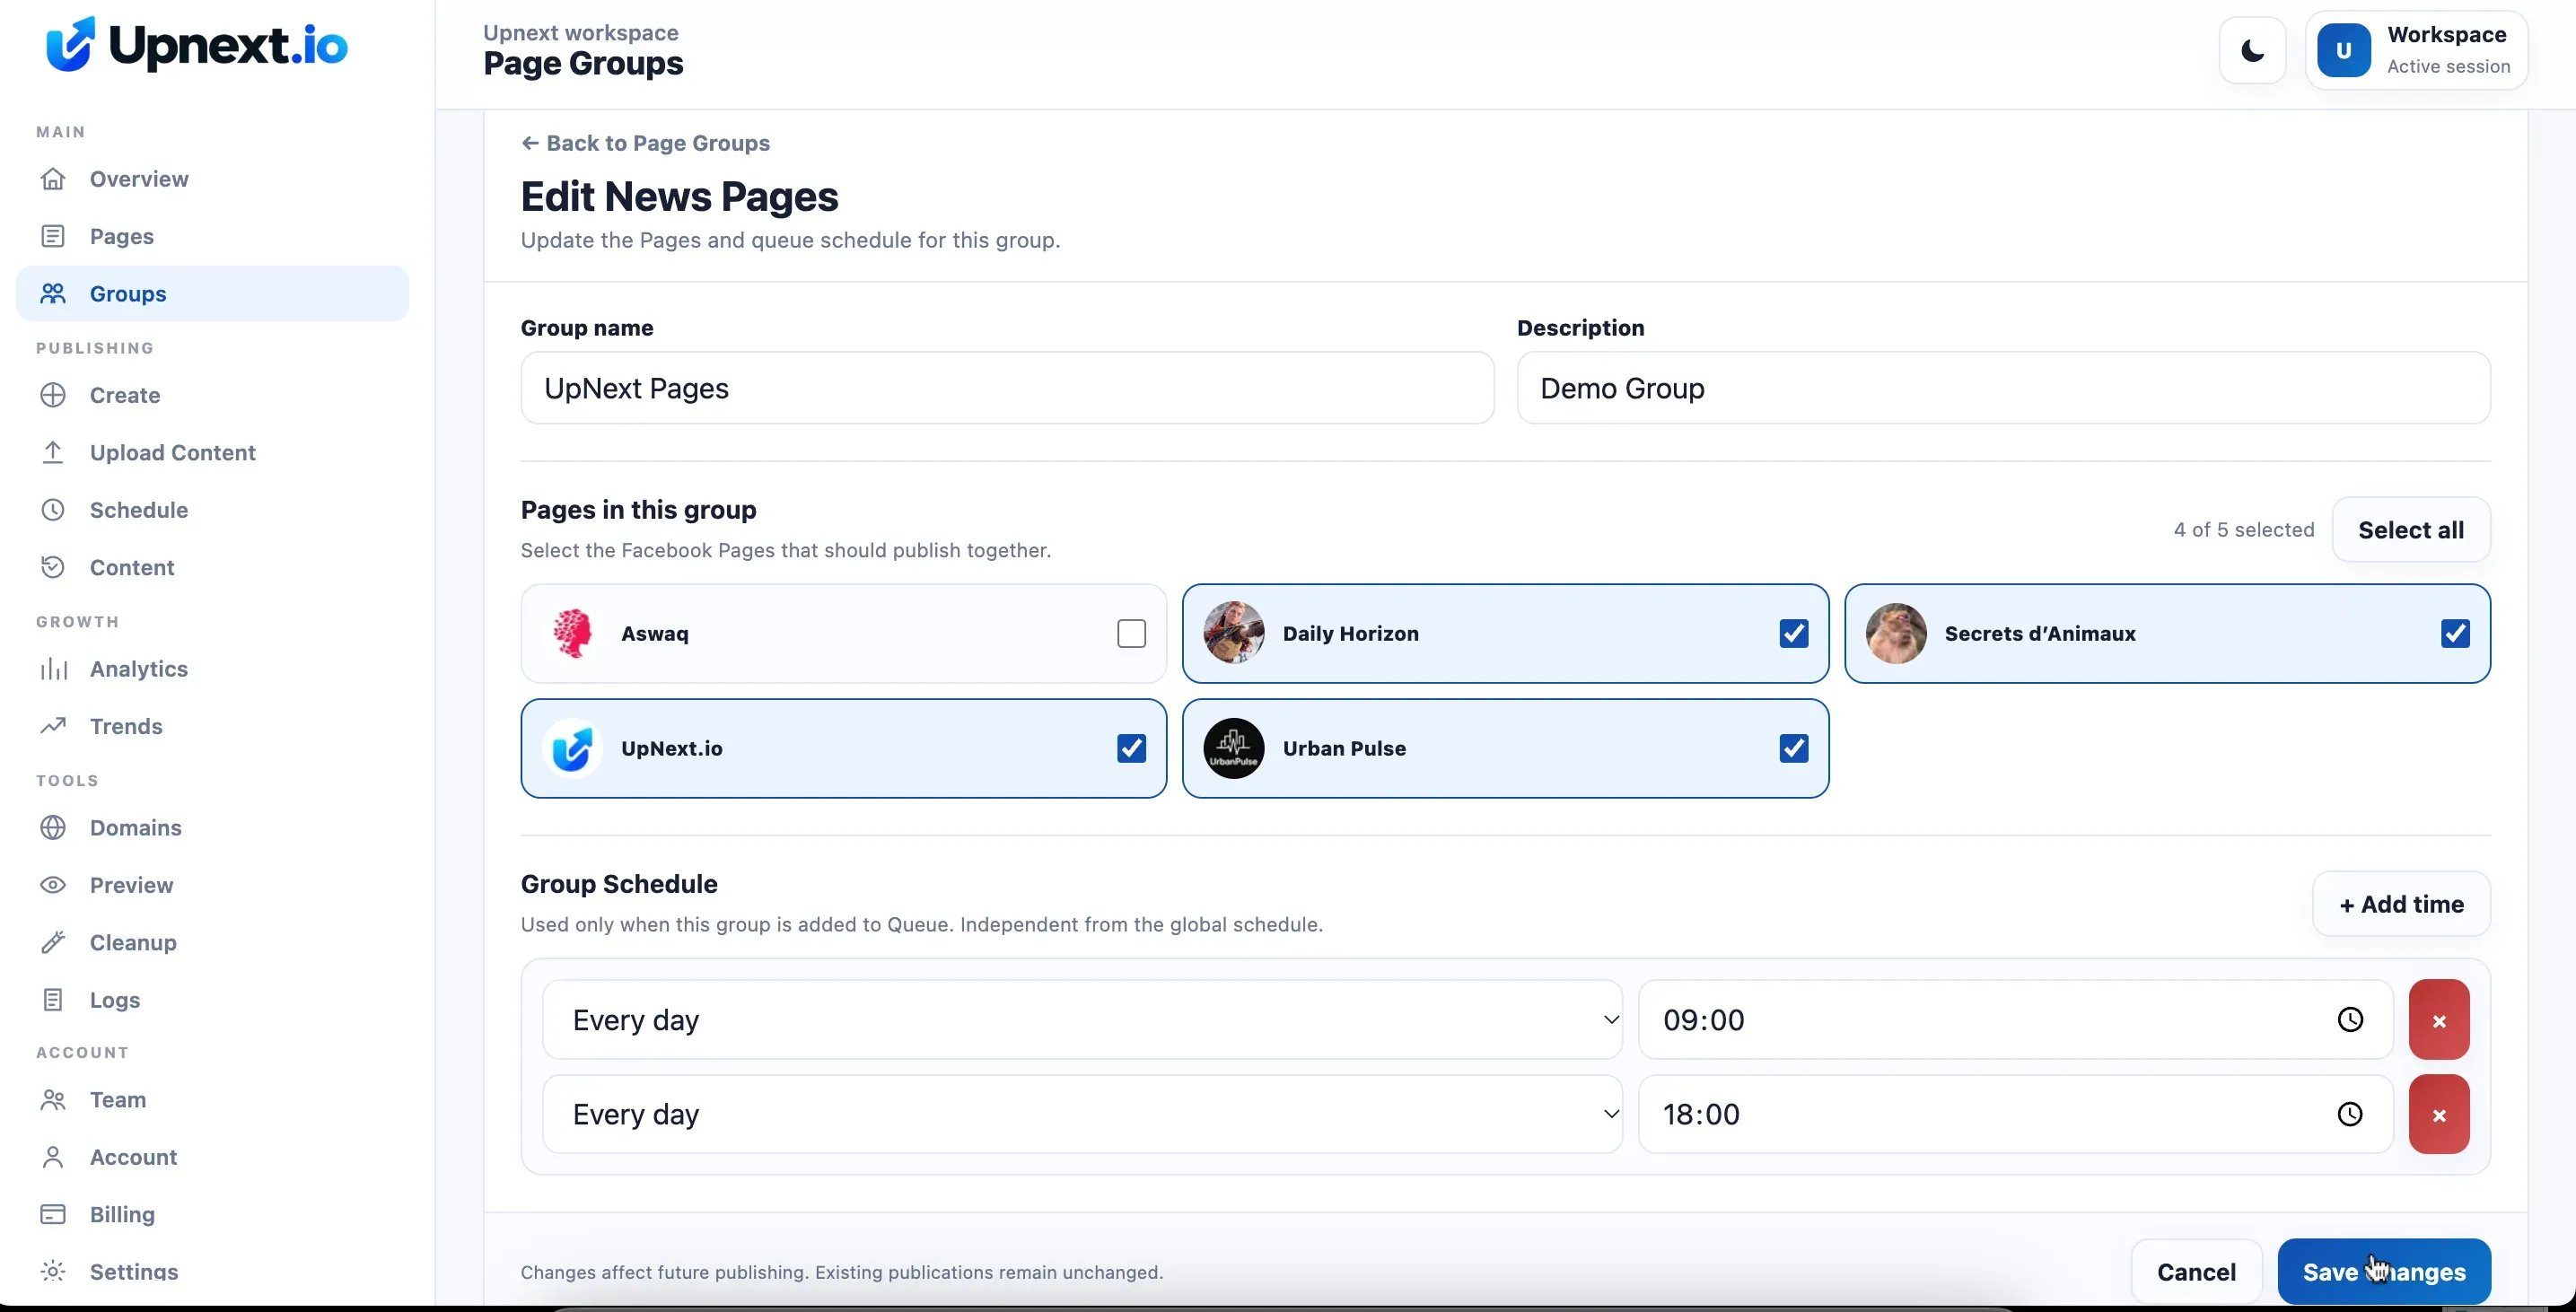The height and width of the screenshot is (1312, 2576).
Task: Click the Cleanup brush icon
Action: [x=53, y=942]
